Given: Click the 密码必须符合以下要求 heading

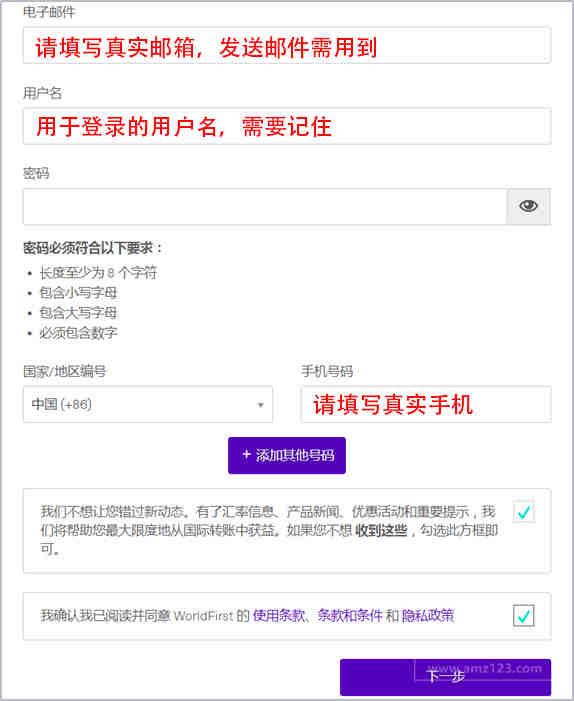Looking at the screenshot, I should pyautogui.click(x=93, y=247).
